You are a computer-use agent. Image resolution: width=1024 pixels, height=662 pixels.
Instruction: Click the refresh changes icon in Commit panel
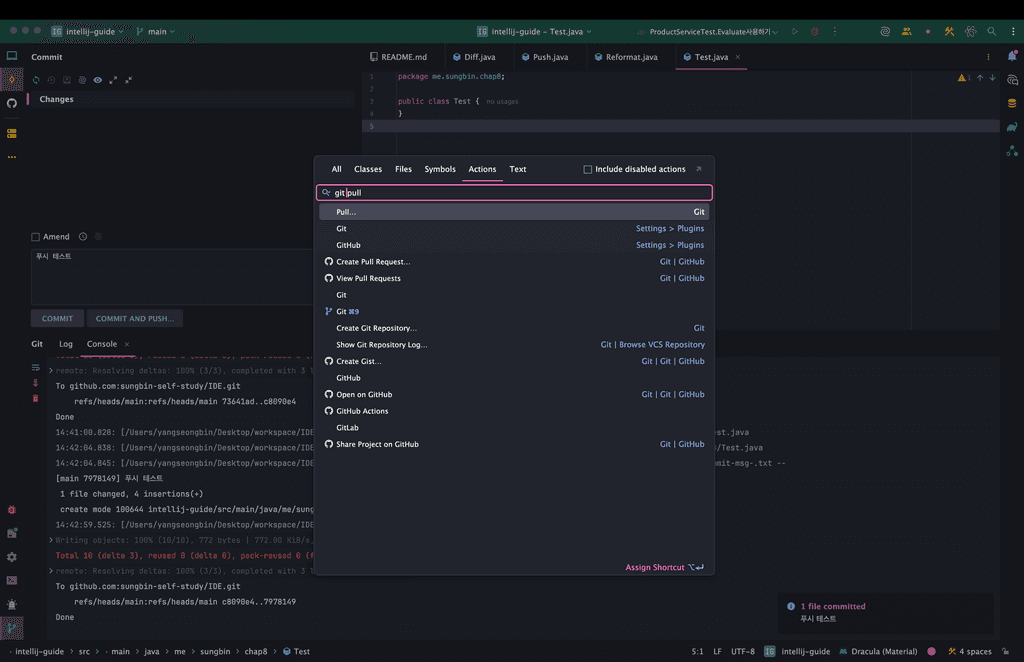[37, 80]
